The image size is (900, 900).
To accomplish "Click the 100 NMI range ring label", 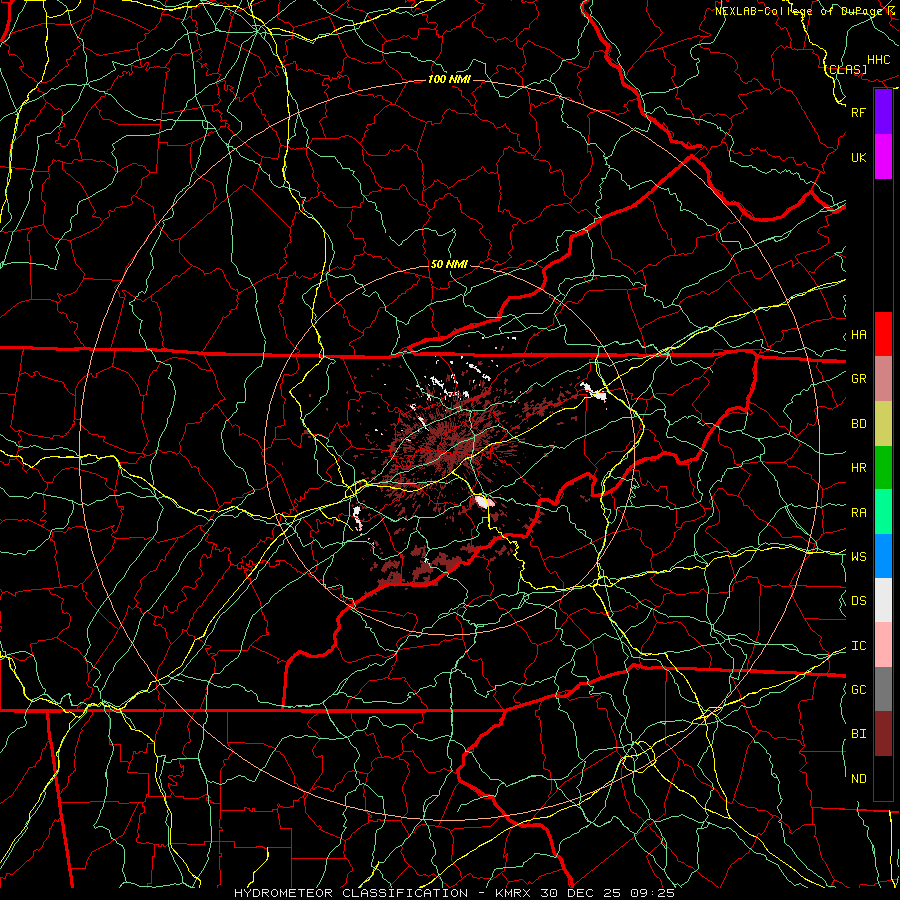I will pos(449,79).
